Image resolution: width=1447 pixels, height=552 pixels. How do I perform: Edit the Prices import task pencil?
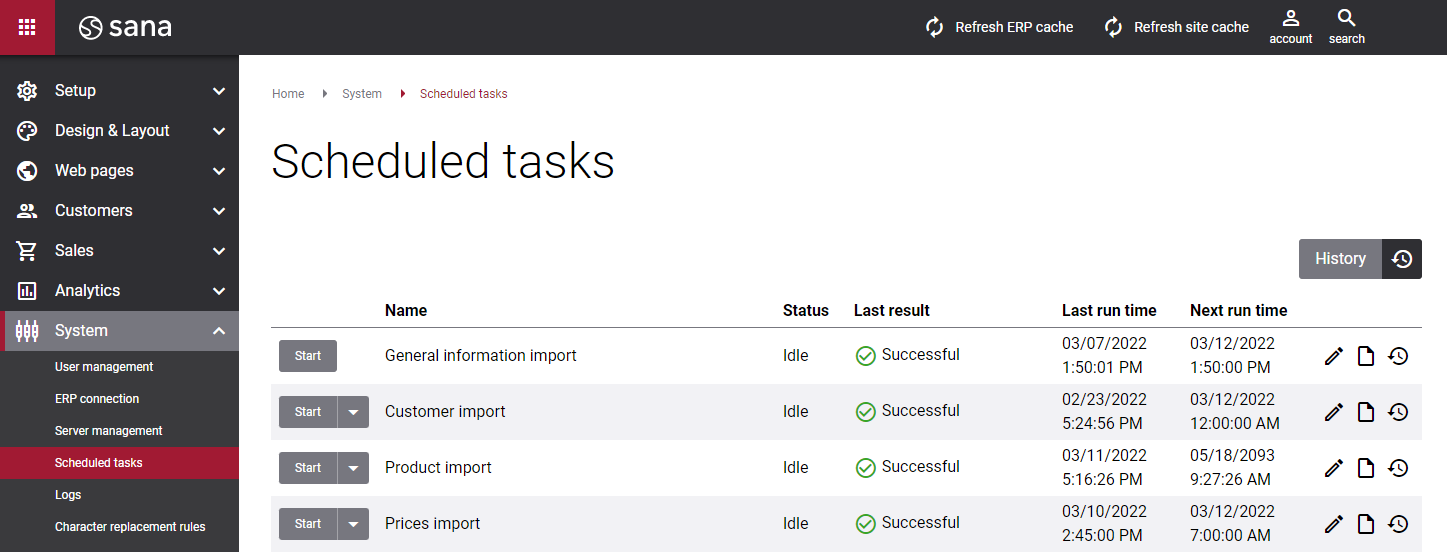click(1333, 524)
